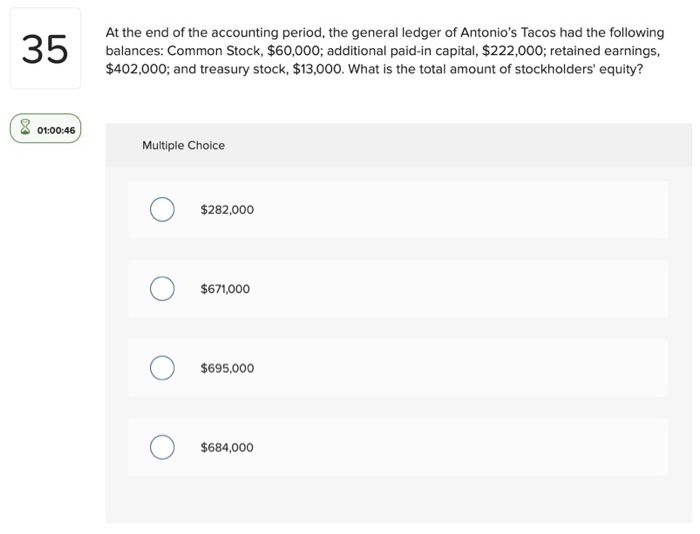Click "stockholders' equity" in the question
This screenshot has height=534, width=700.
tap(573, 69)
